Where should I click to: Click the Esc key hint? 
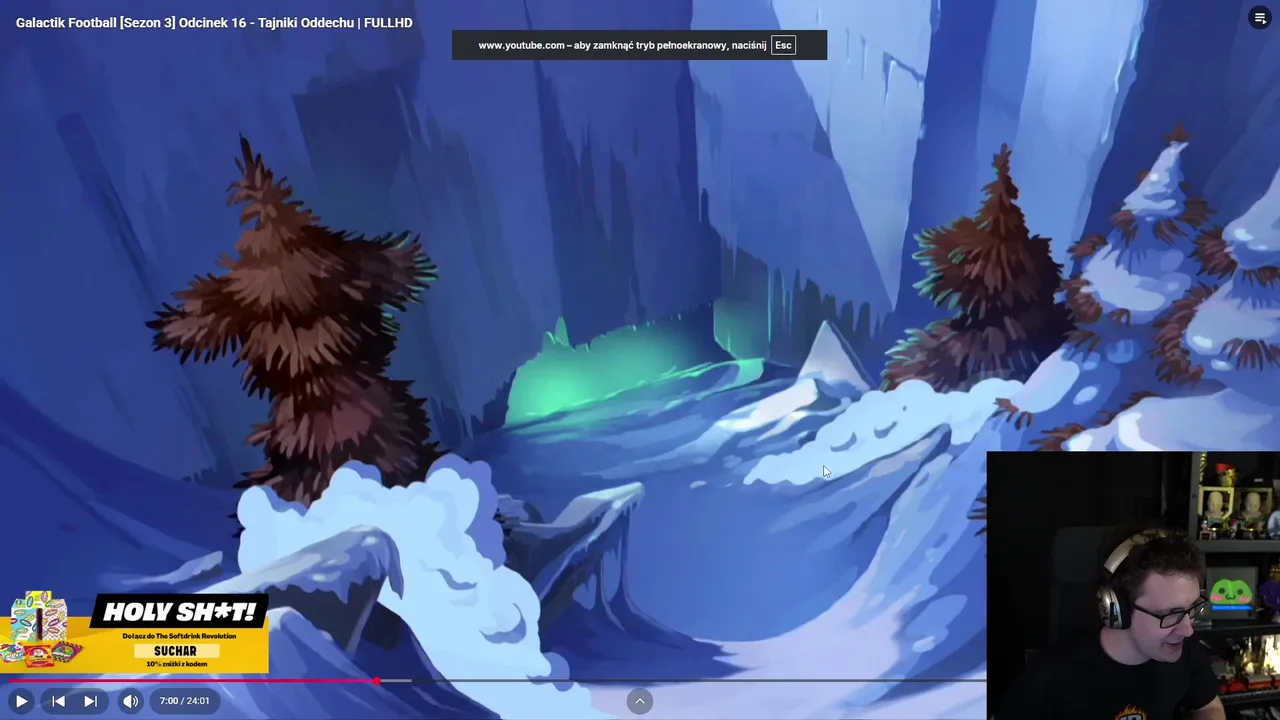click(783, 45)
